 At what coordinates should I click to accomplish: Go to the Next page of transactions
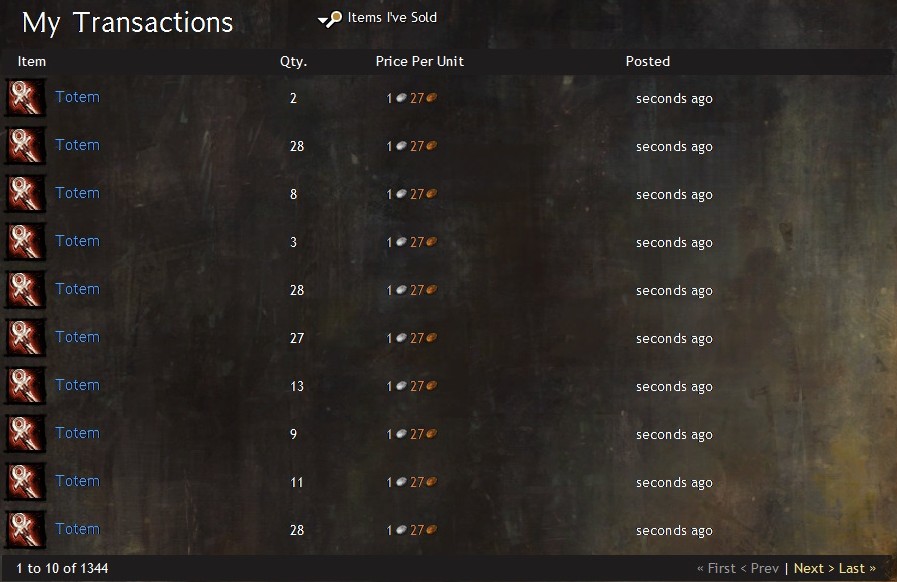(x=813, y=568)
